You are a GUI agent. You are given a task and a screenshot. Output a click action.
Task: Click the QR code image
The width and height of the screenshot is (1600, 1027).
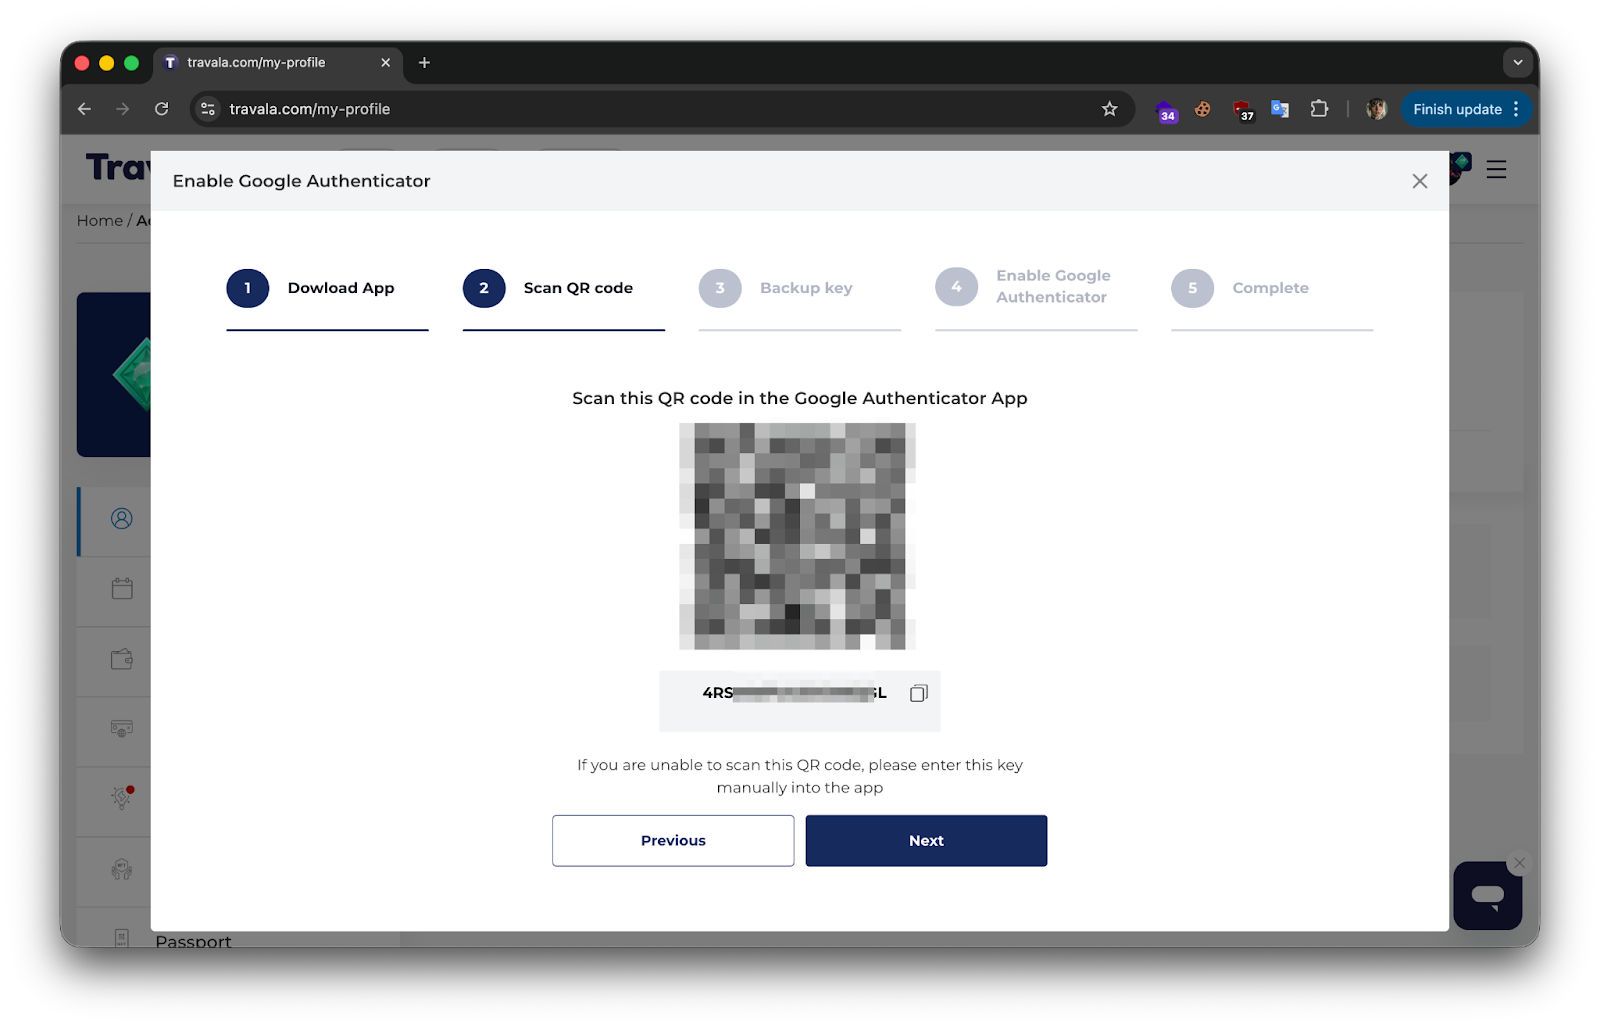(797, 537)
